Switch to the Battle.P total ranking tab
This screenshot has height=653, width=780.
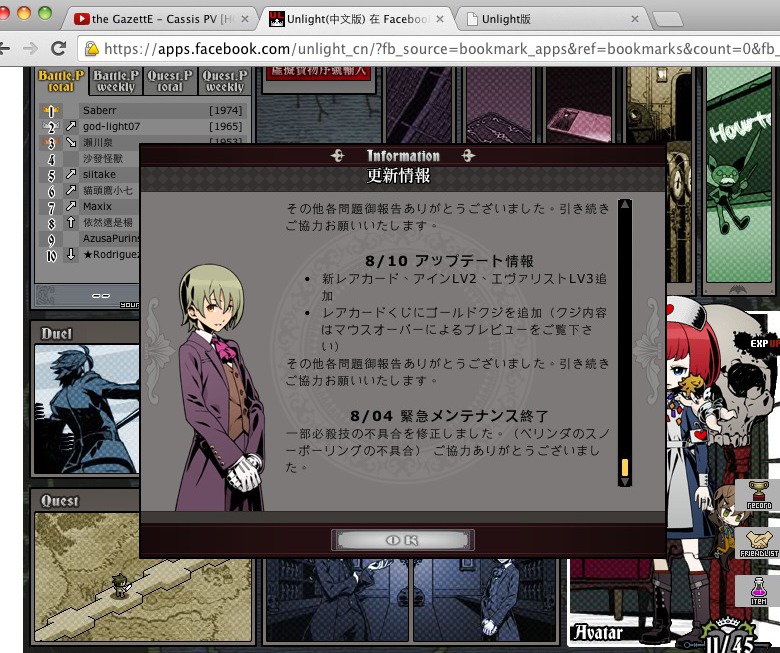coord(61,81)
